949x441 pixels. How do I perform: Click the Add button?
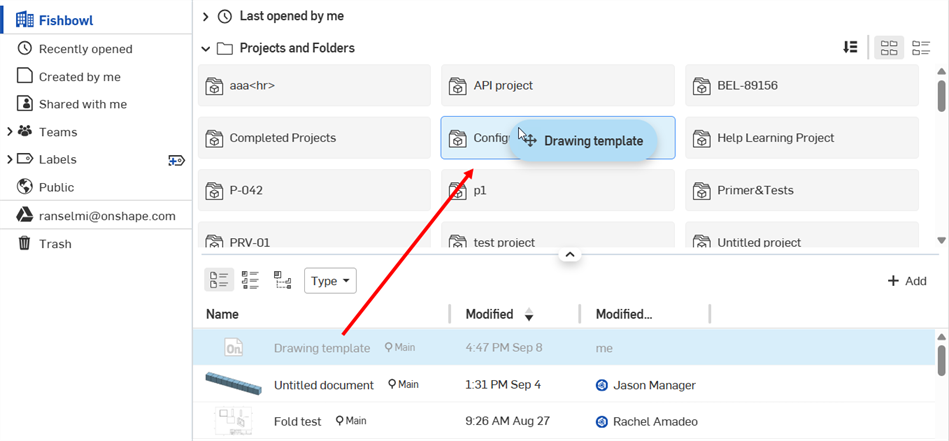(907, 281)
